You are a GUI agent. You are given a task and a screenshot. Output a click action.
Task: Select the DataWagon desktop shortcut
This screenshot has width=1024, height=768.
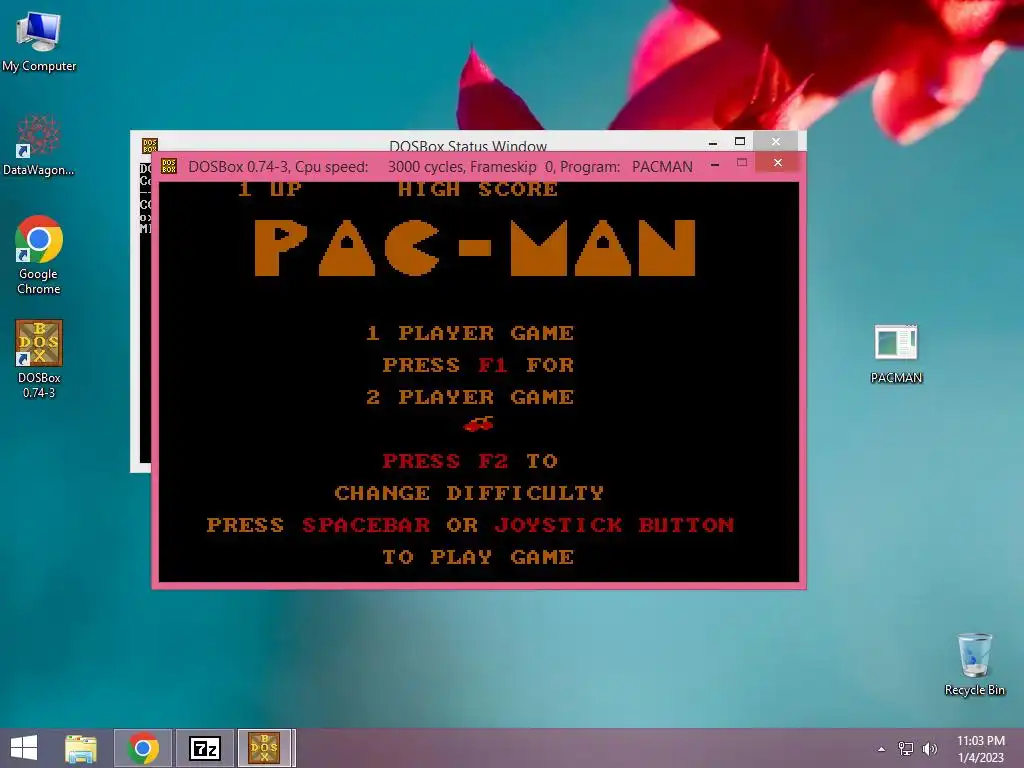pyautogui.click(x=39, y=146)
